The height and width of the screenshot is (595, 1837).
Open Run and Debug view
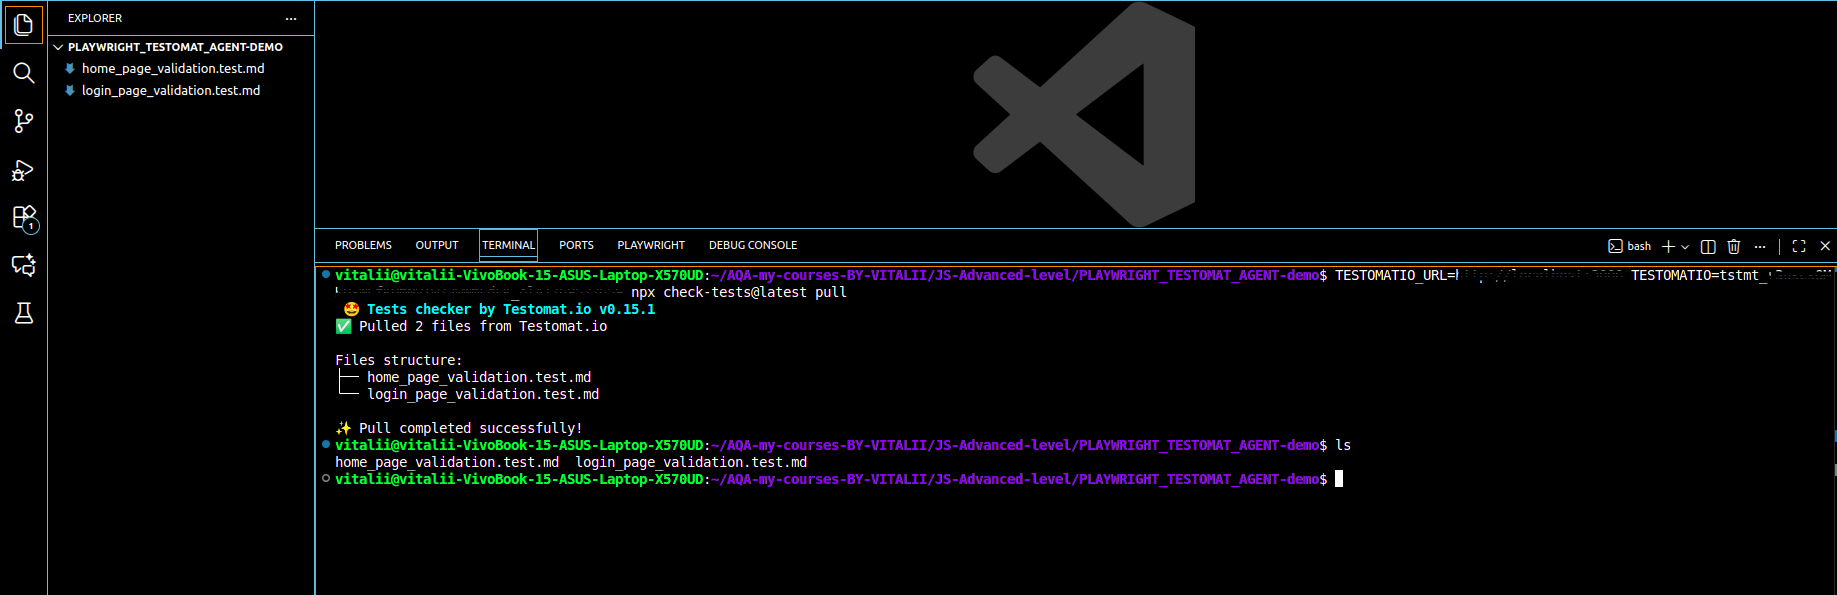click(24, 170)
